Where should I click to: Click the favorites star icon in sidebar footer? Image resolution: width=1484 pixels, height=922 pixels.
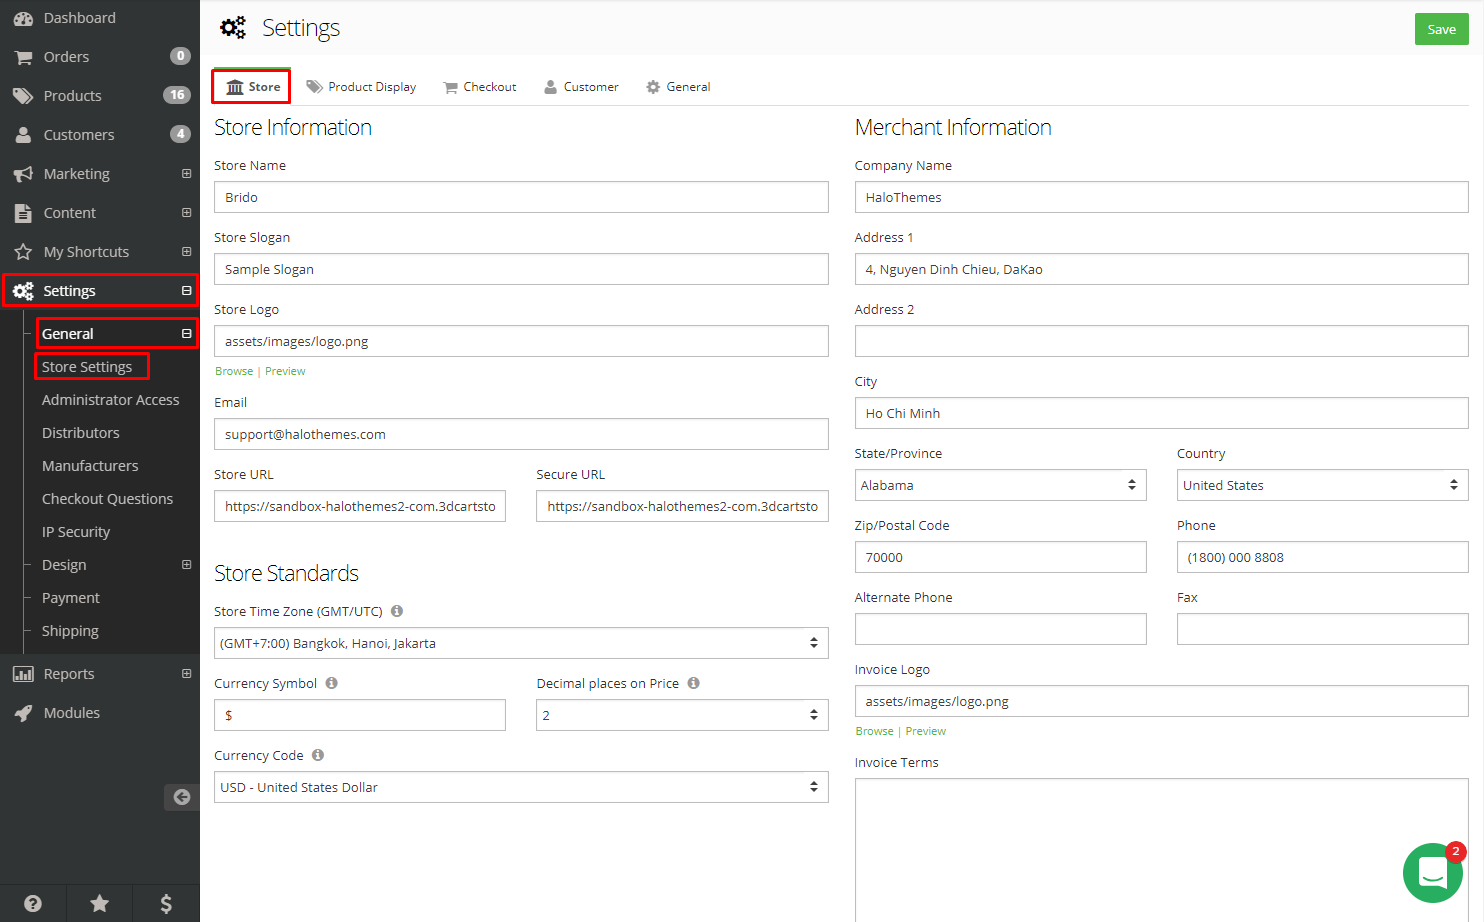click(100, 903)
